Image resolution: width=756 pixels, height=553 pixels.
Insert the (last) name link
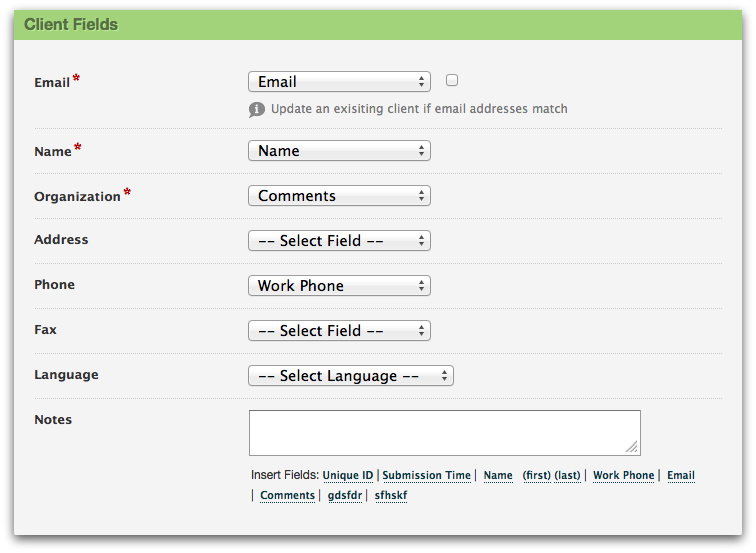pyautogui.click(x=567, y=476)
